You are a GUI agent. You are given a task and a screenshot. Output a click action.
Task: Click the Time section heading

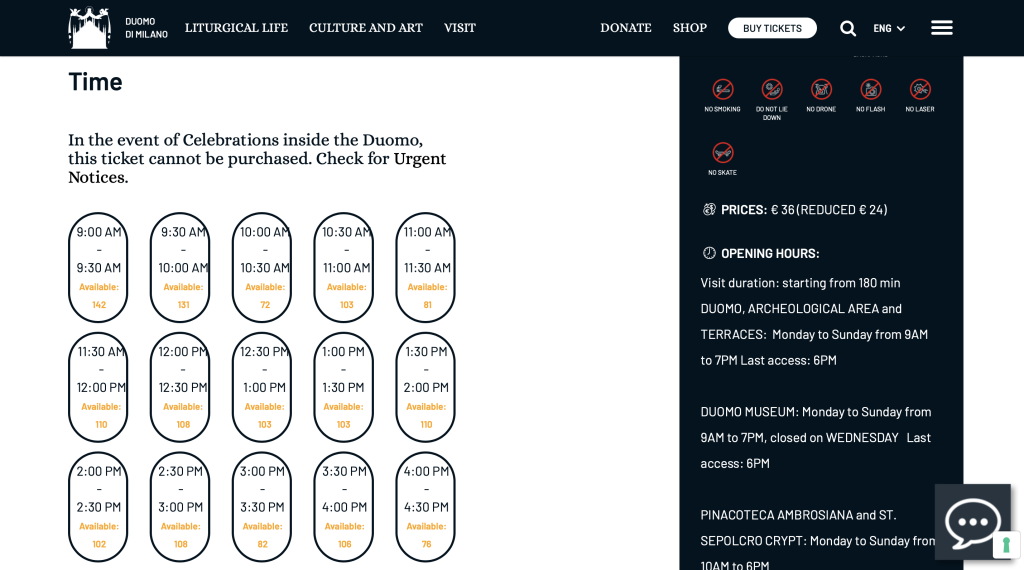click(95, 82)
